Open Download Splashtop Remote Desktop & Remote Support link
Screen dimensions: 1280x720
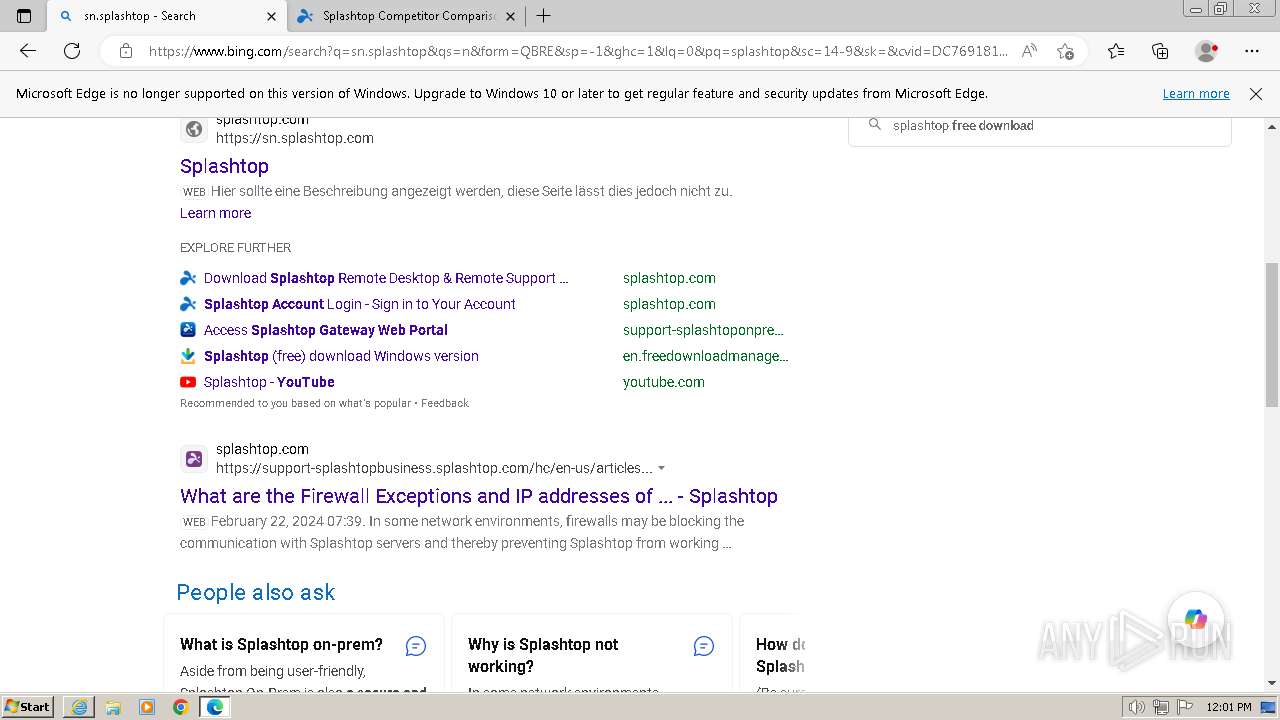point(386,278)
